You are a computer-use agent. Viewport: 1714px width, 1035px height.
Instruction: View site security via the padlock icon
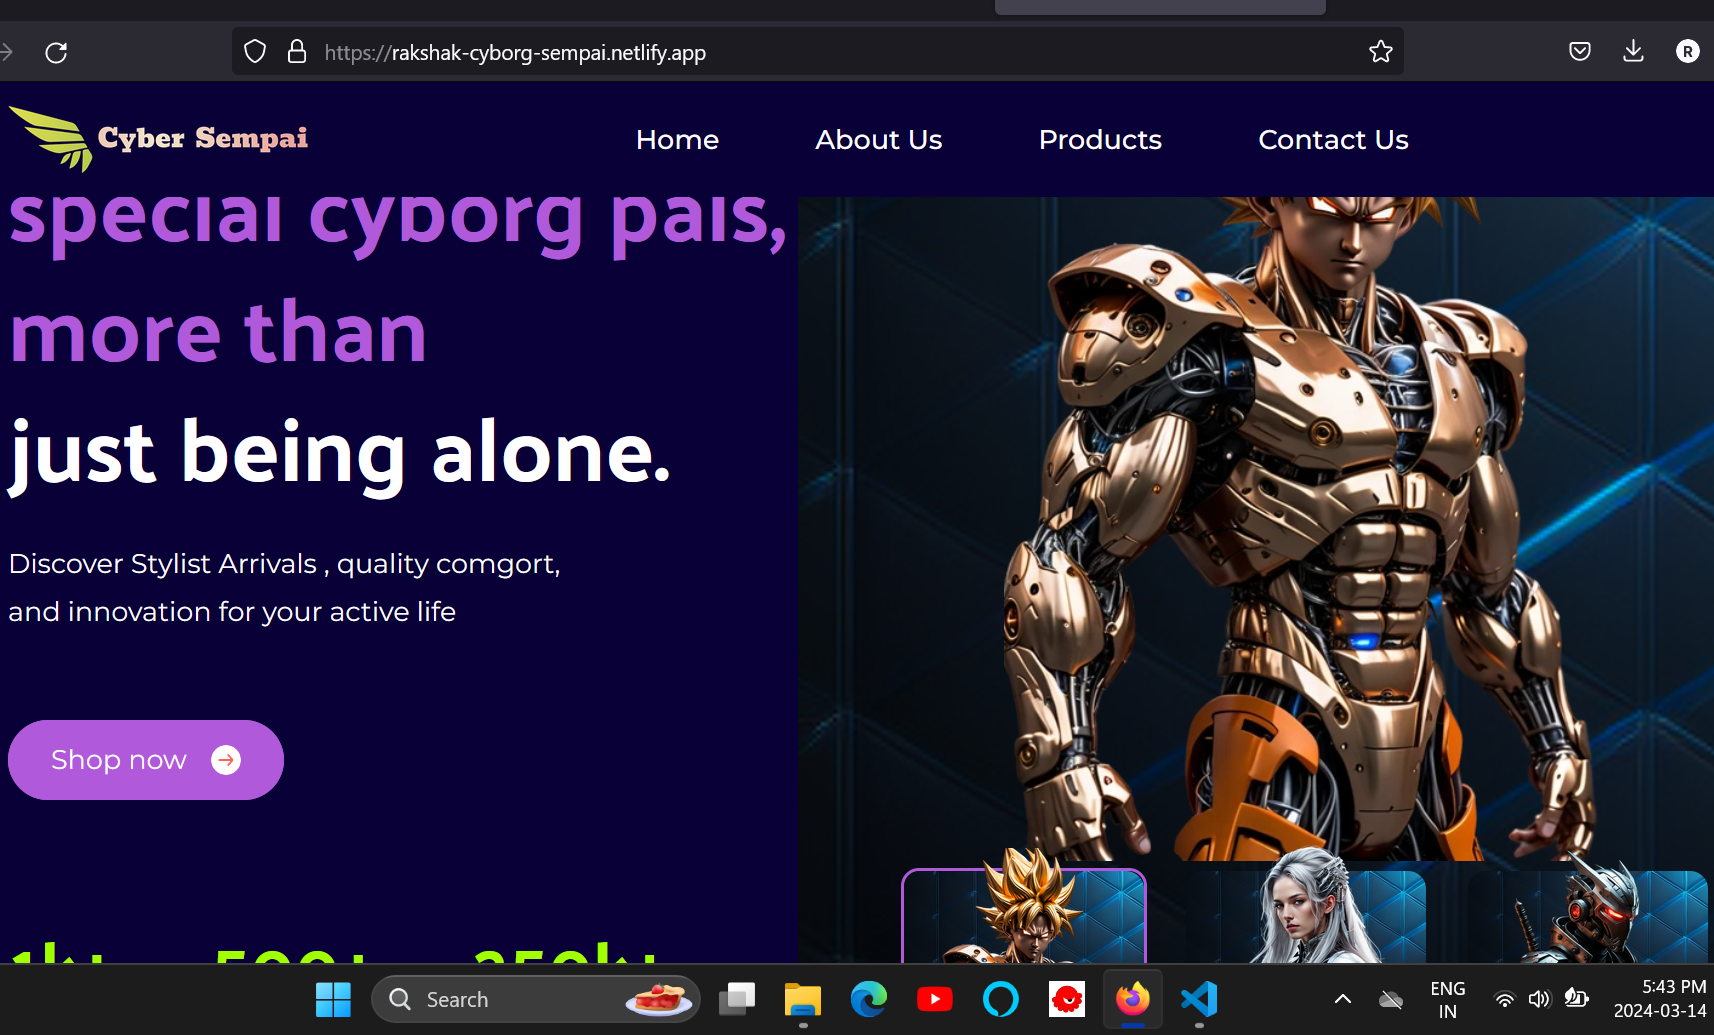[x=297, y=52]
